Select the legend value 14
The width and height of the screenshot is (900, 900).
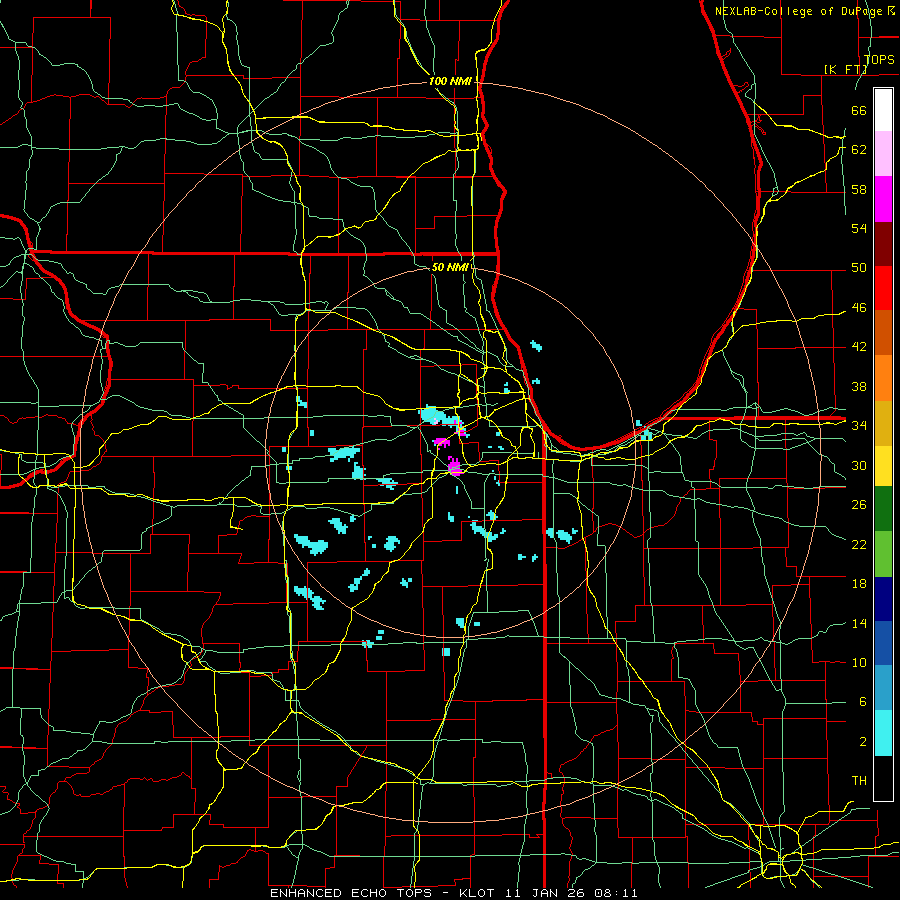859,623
